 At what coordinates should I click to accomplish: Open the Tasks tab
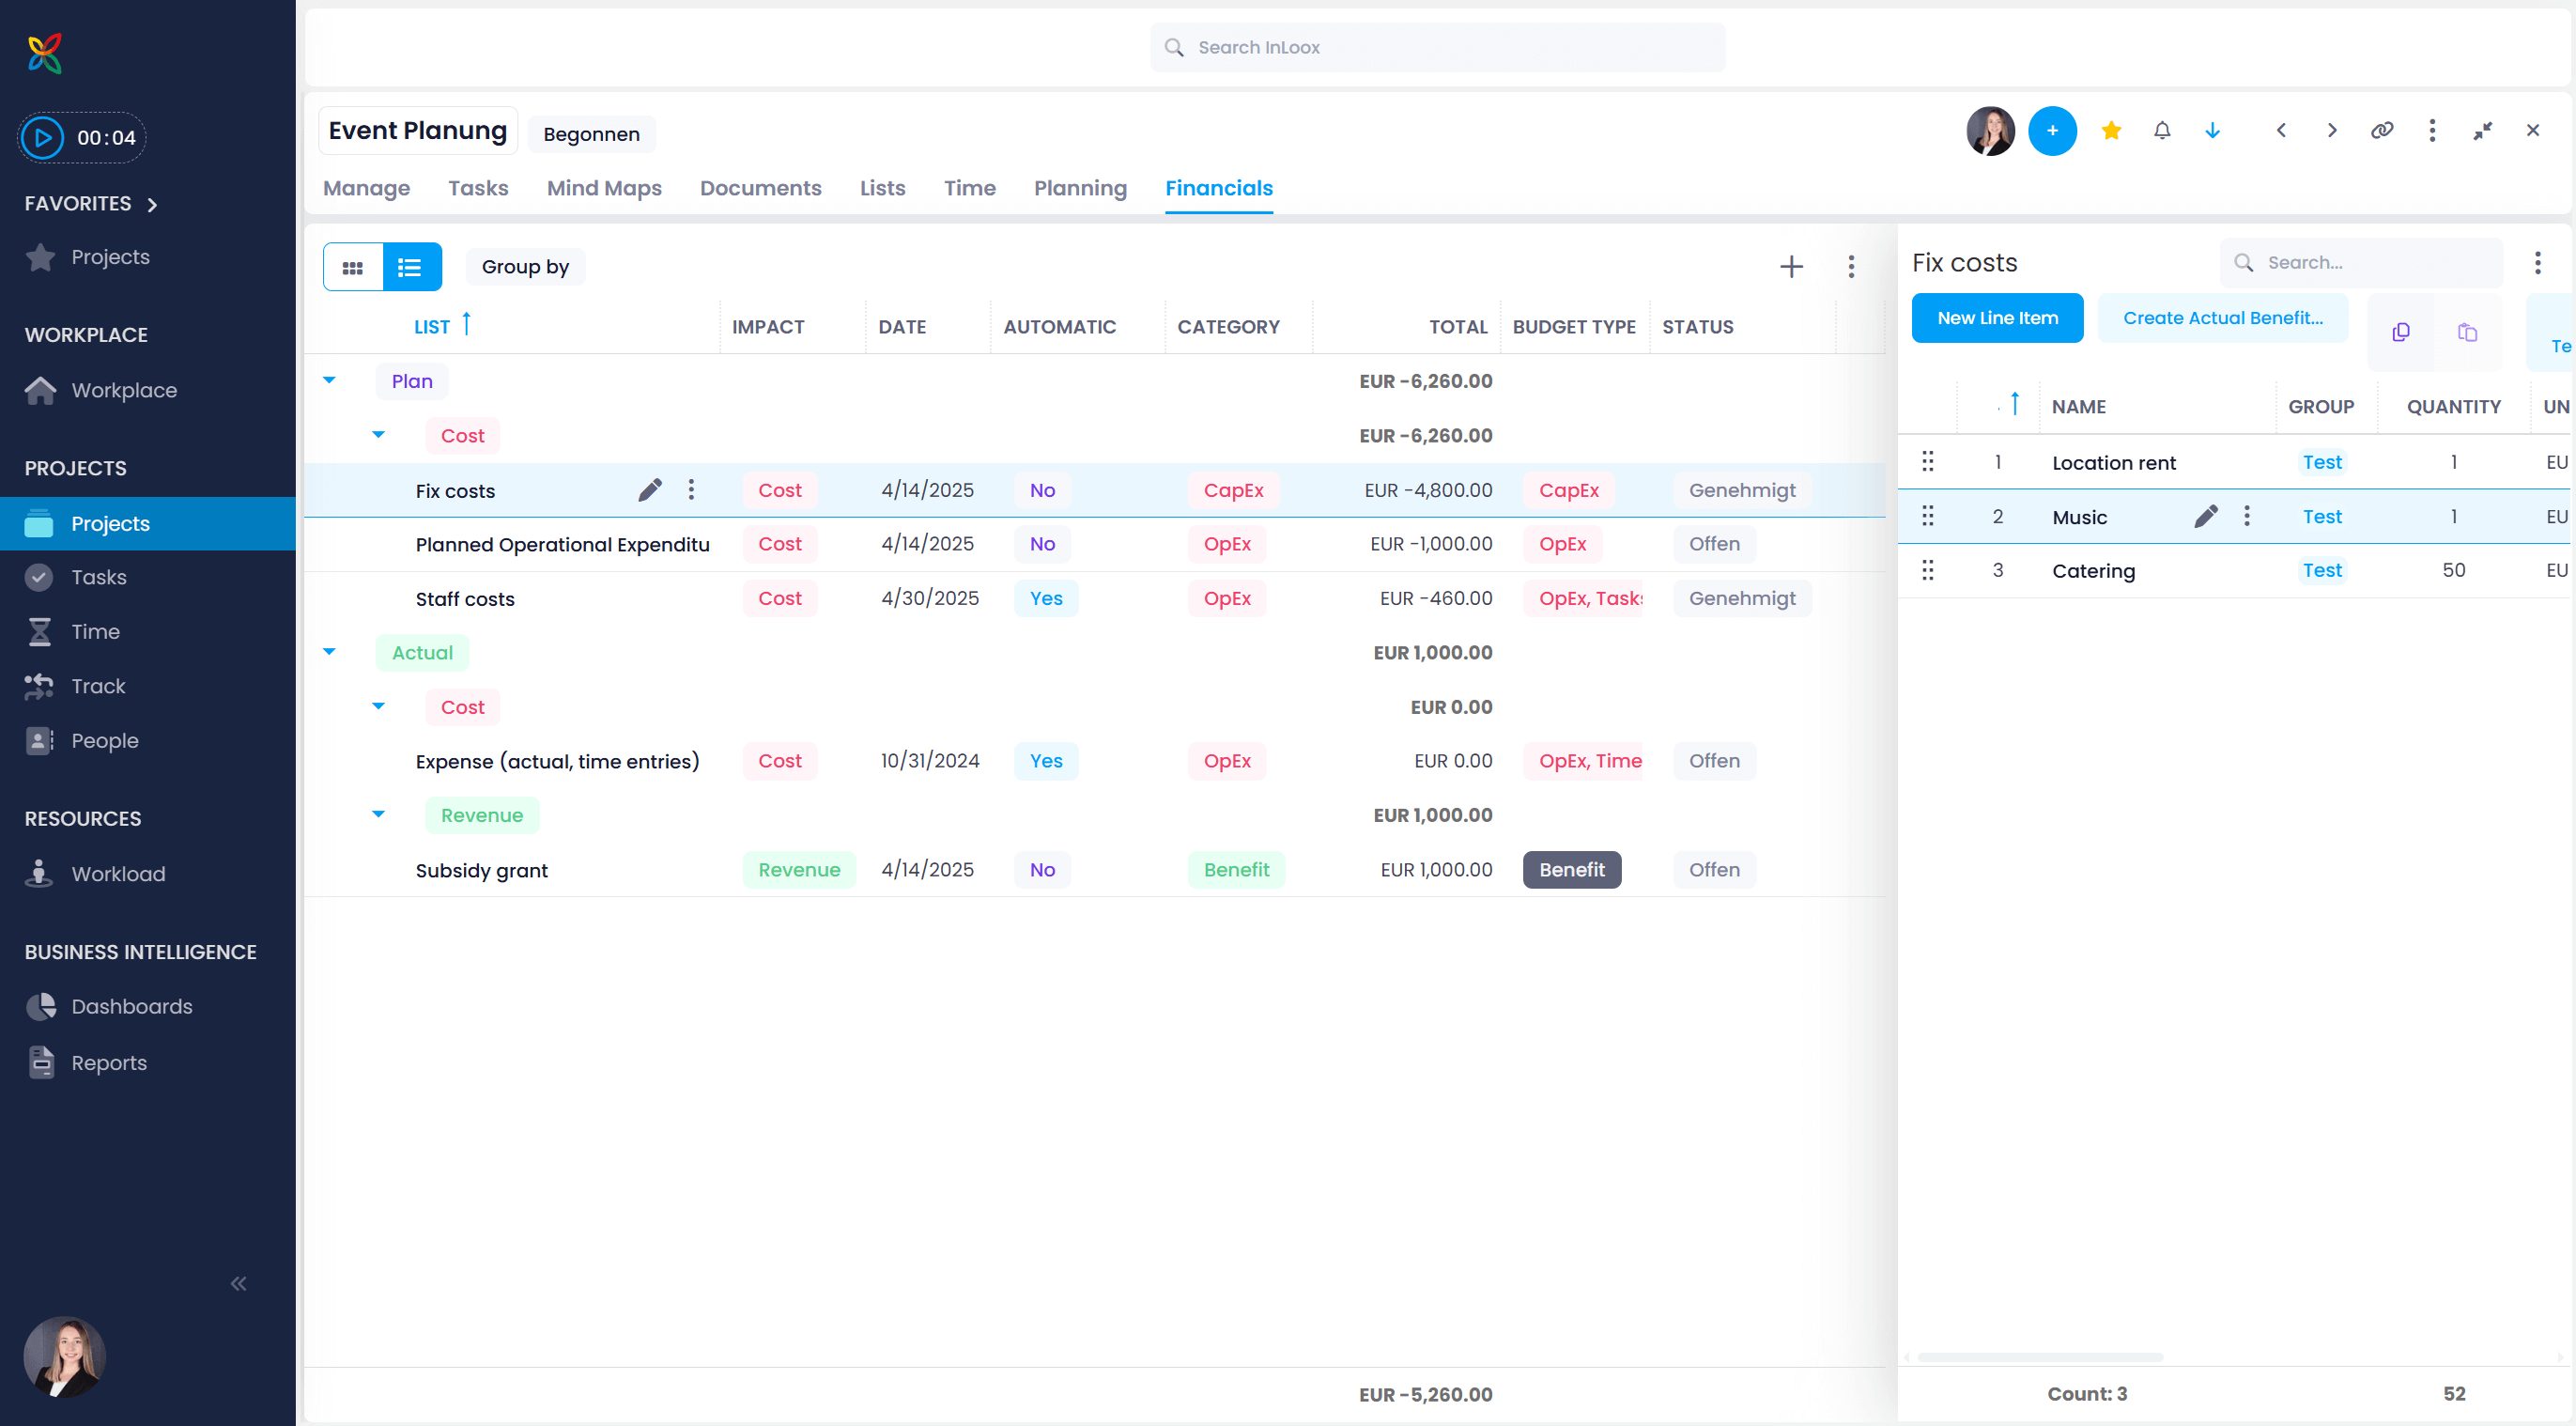(478, 188)
